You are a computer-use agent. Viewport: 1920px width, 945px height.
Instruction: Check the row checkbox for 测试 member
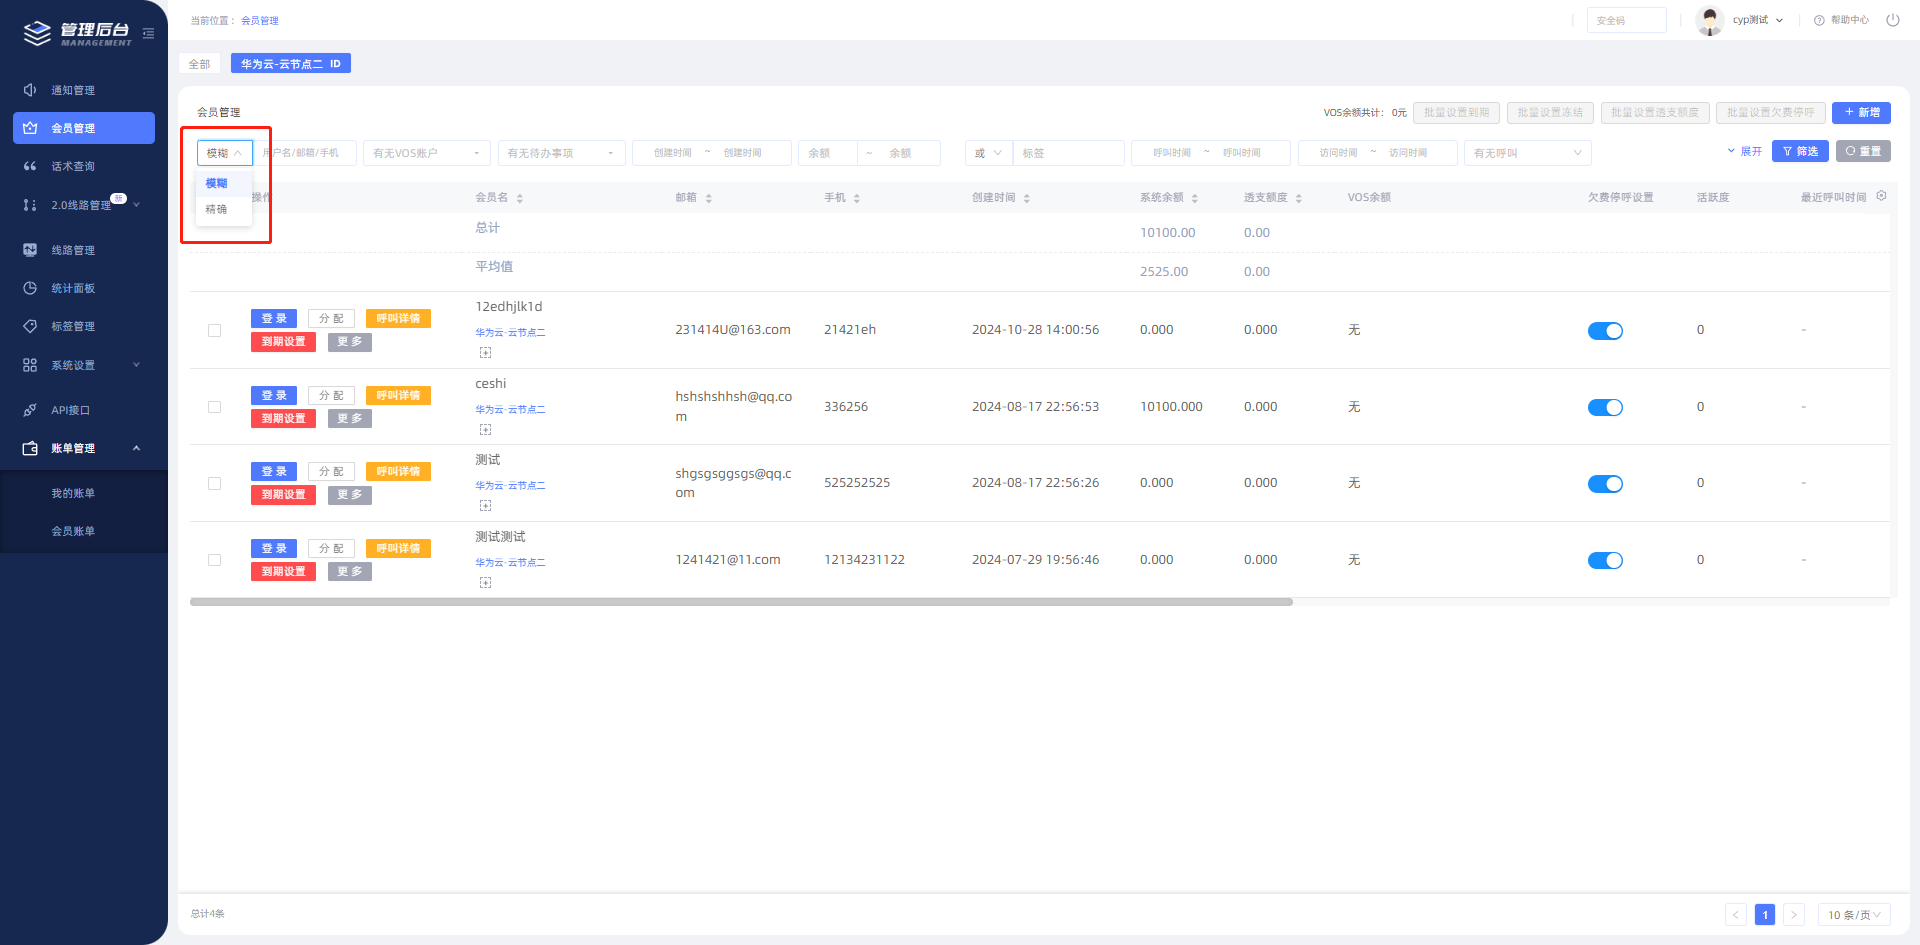(214, 483)
